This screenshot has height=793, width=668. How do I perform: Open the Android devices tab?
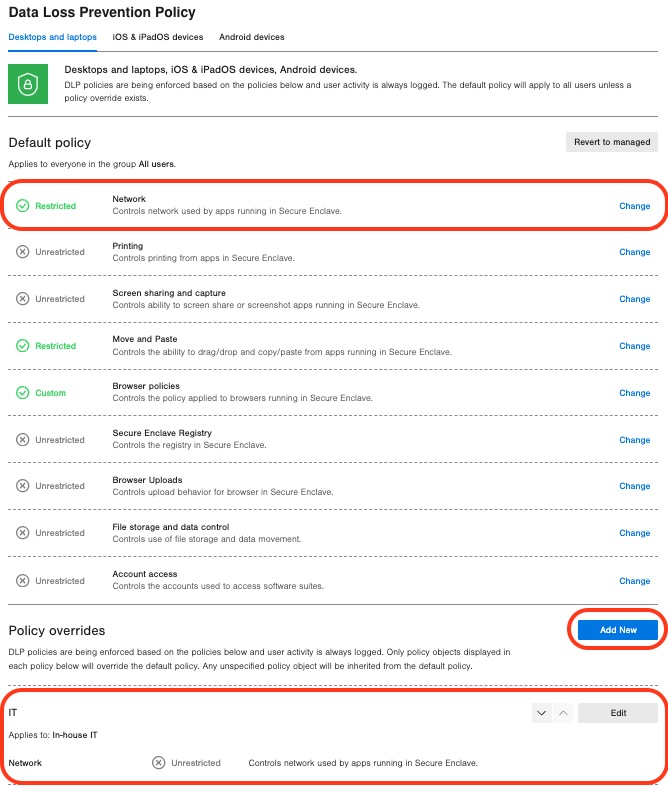252,37
